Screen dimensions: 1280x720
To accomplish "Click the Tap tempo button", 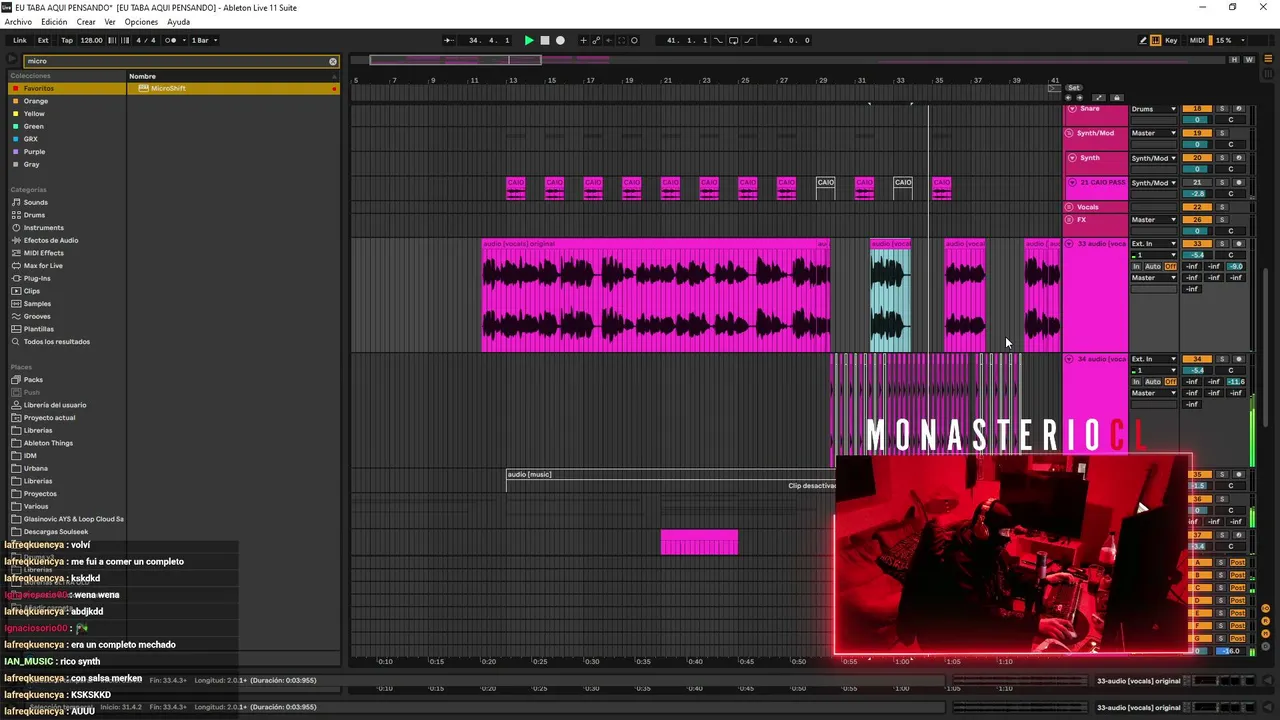I will pos(67,40).
